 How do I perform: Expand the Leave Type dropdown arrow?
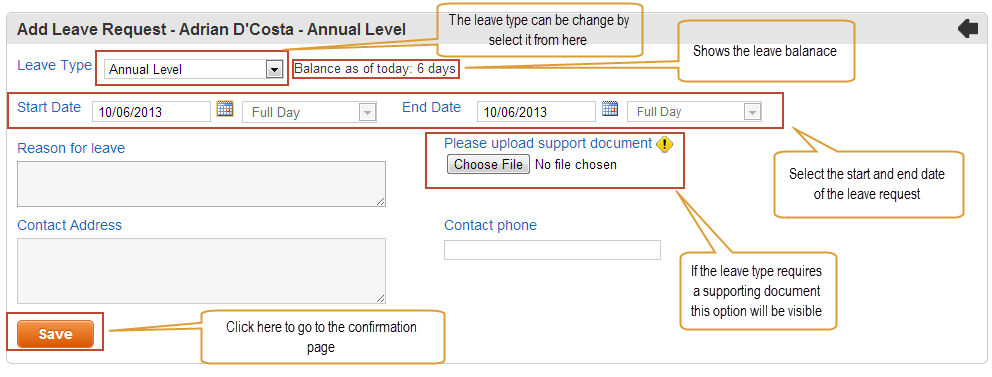[273, 70]
